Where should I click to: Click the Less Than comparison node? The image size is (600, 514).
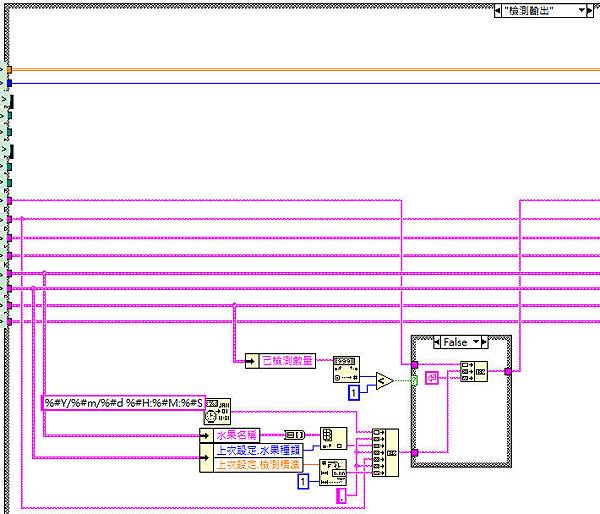pyautogui.click(x=385, y=381)
